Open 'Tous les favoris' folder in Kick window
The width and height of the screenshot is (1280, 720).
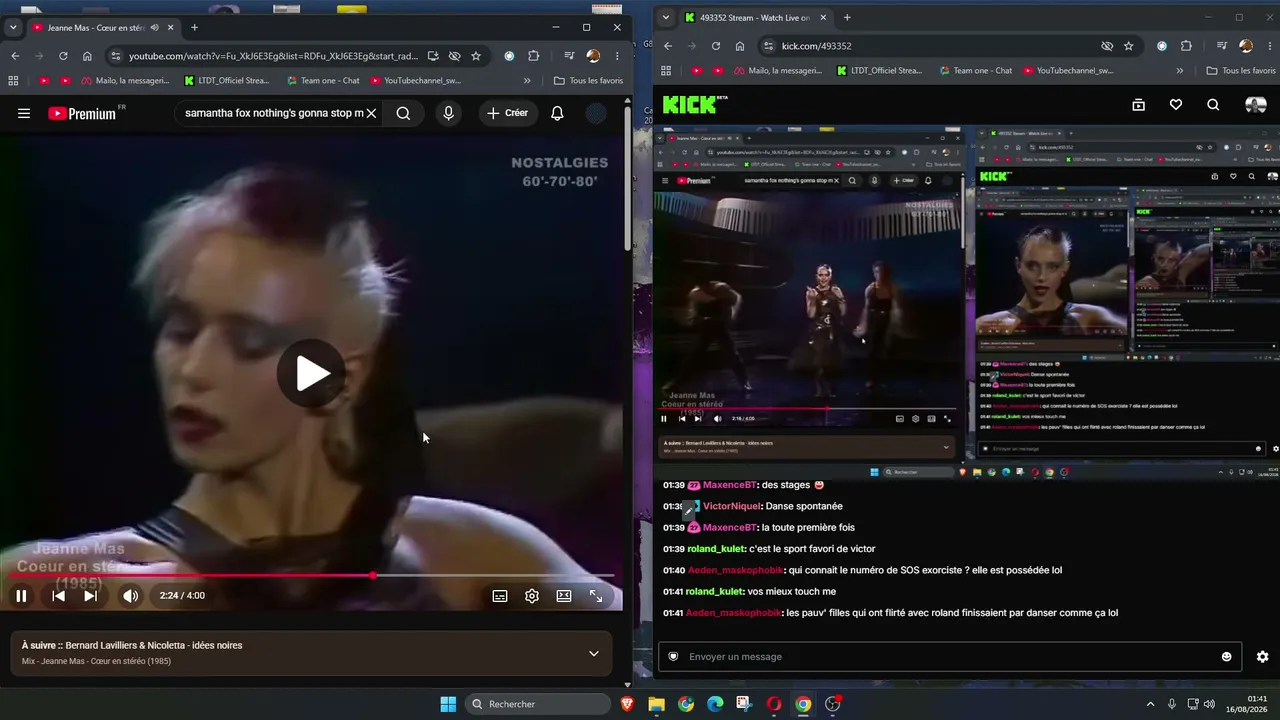point(1241,71)
